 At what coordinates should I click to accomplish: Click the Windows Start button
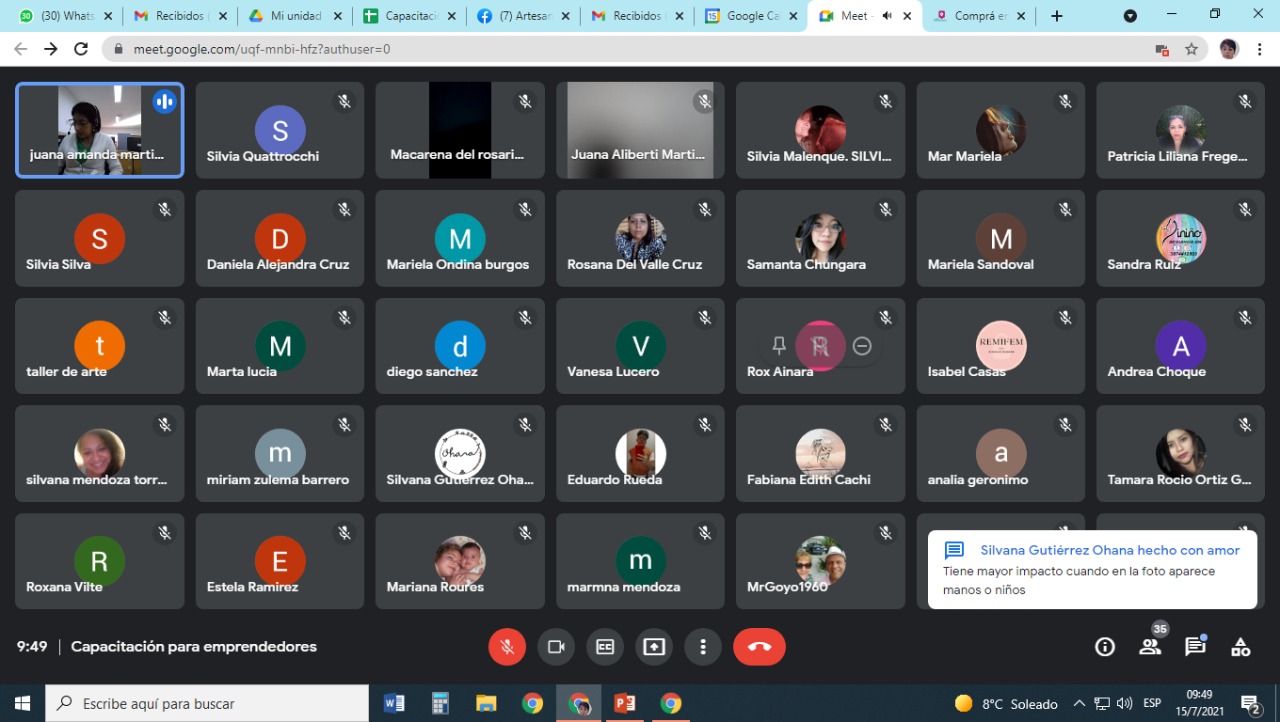pos(23,704)
